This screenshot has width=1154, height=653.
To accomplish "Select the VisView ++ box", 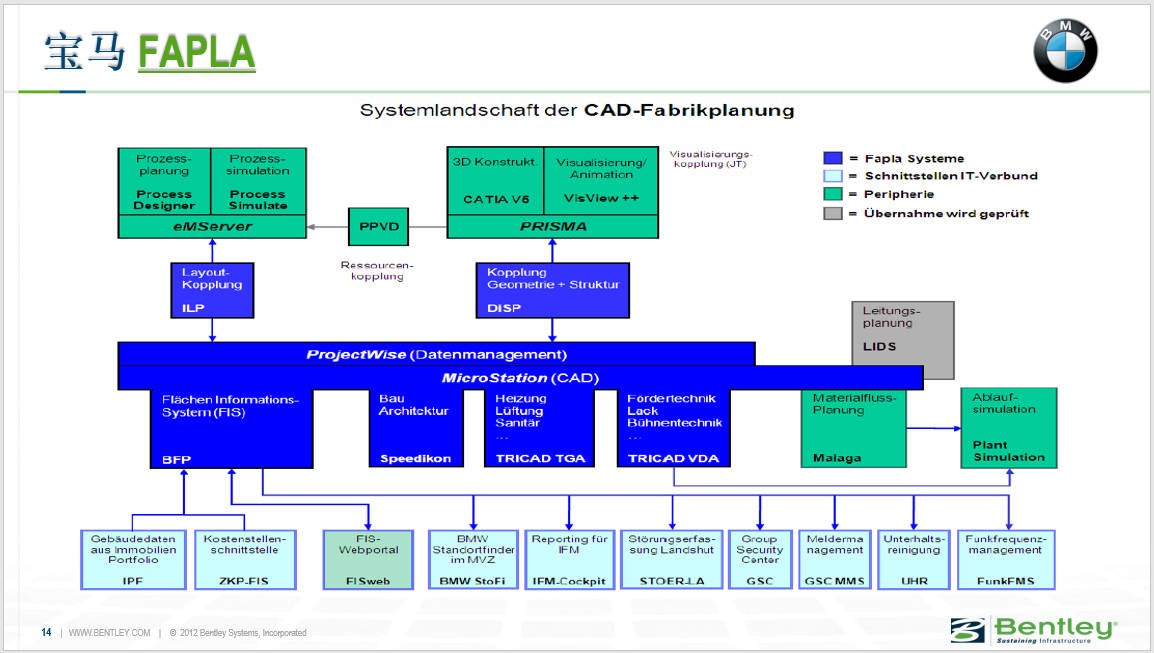I will 601,181.
